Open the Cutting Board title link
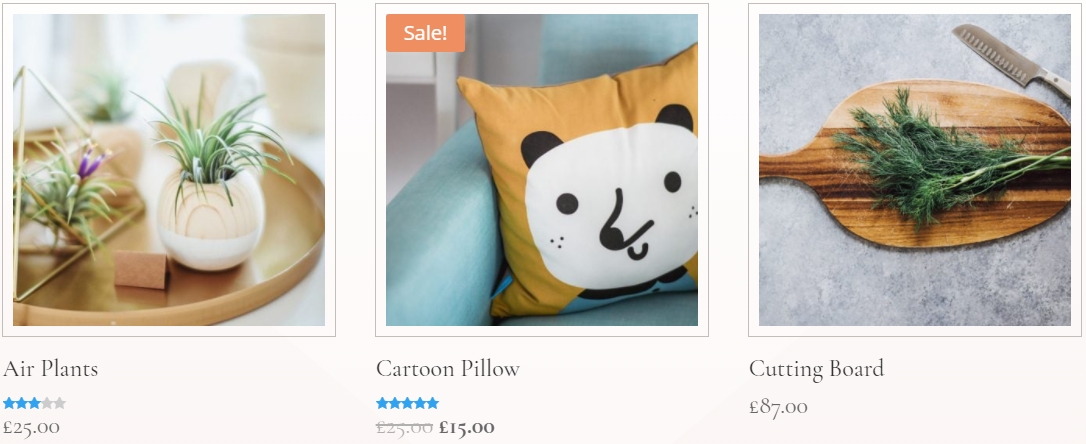 (x=816, y=369)
